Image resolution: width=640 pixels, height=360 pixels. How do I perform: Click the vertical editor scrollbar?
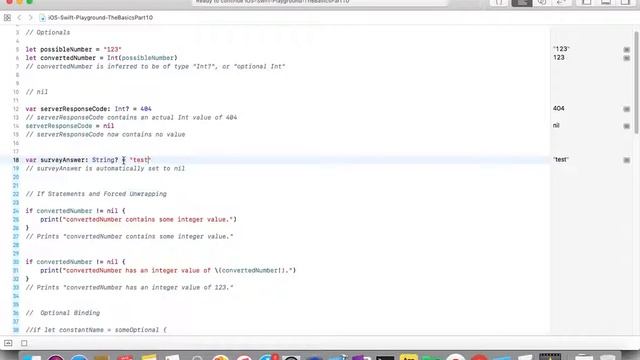[636, 82]
